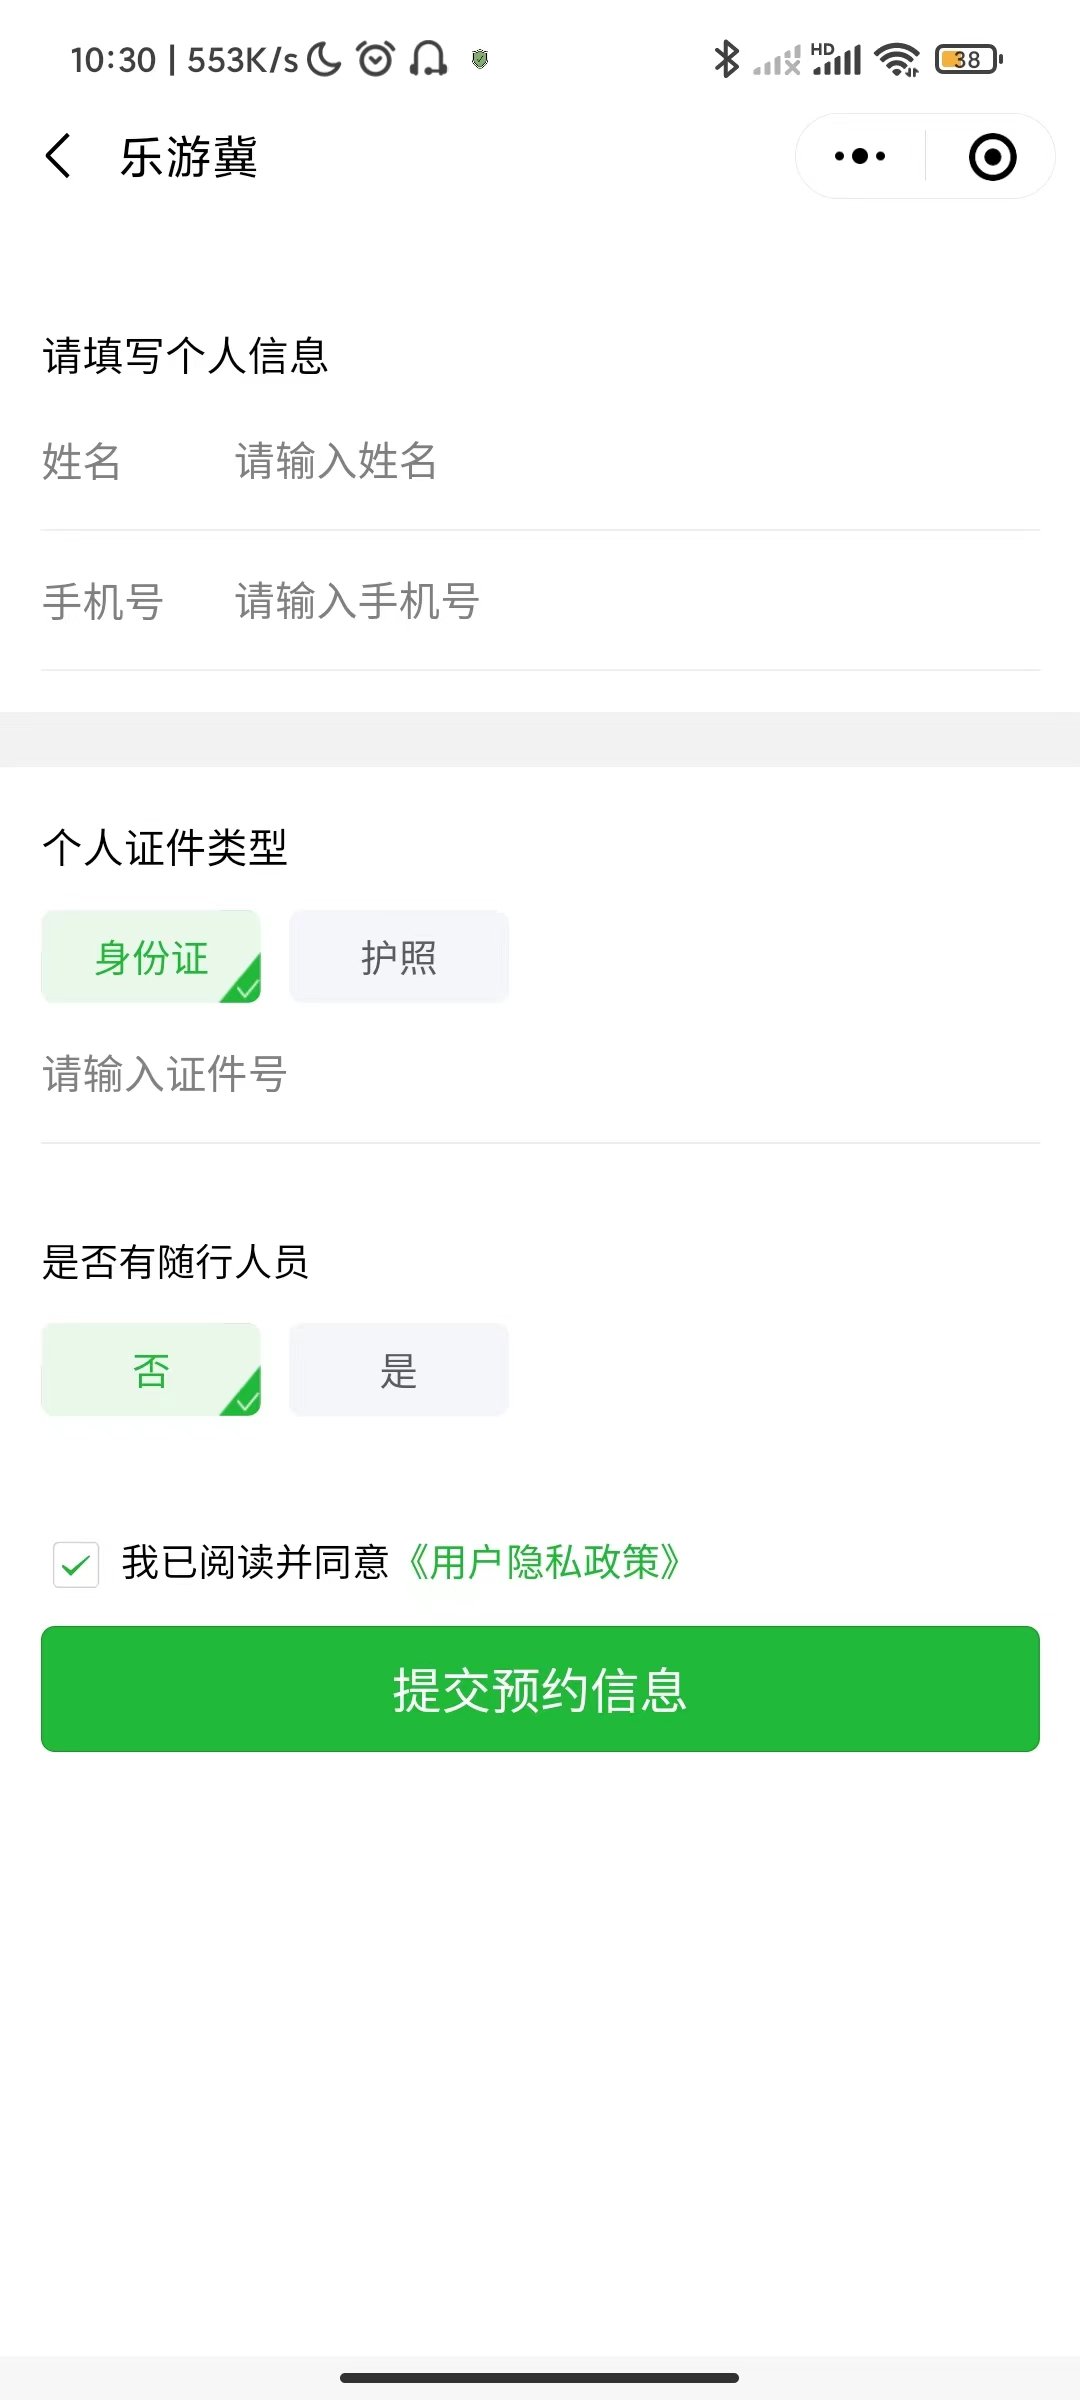
Task: Tap the battery indicator icon
Action: coord(968,60)
